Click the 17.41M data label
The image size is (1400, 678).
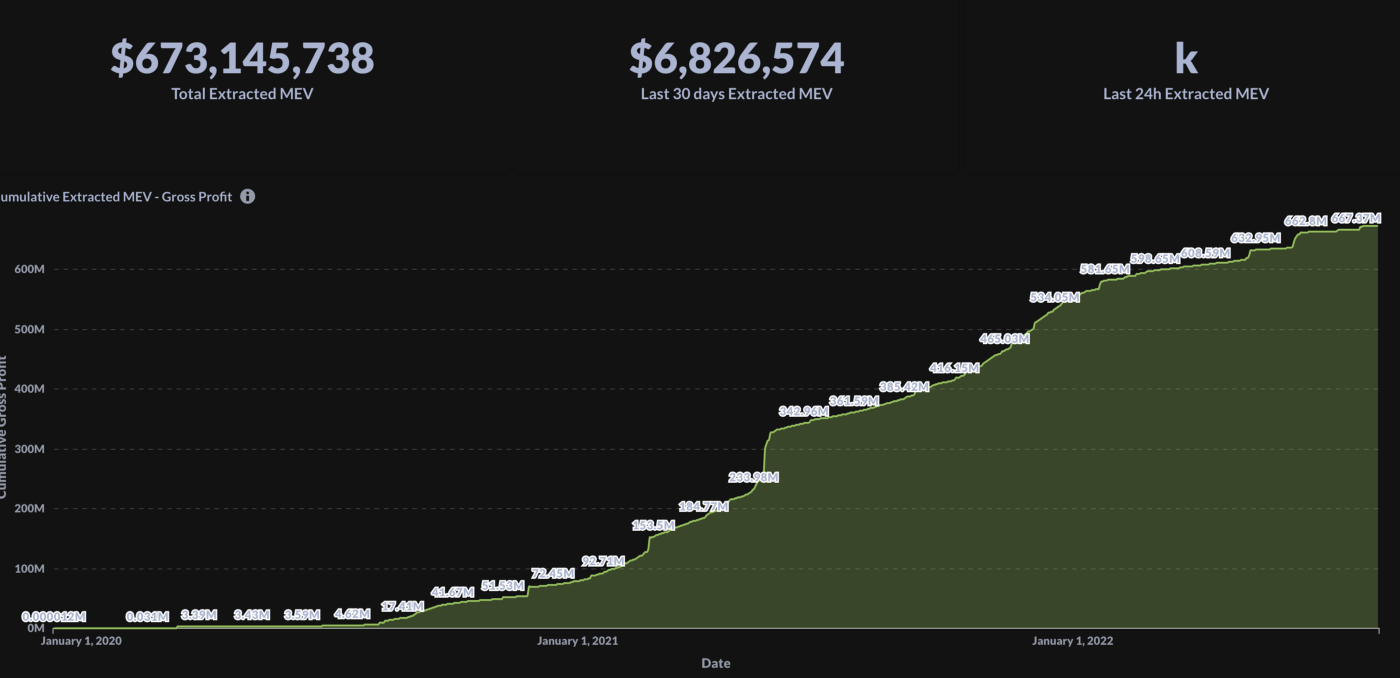click(x=402, y=606)
